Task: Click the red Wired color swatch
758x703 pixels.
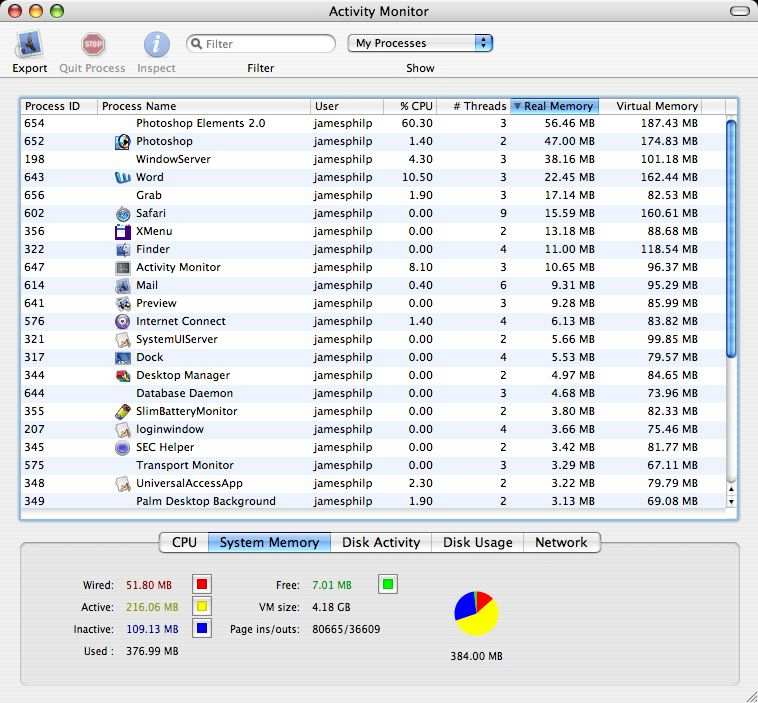Action: pyautogui.click(x=202, y=585)
